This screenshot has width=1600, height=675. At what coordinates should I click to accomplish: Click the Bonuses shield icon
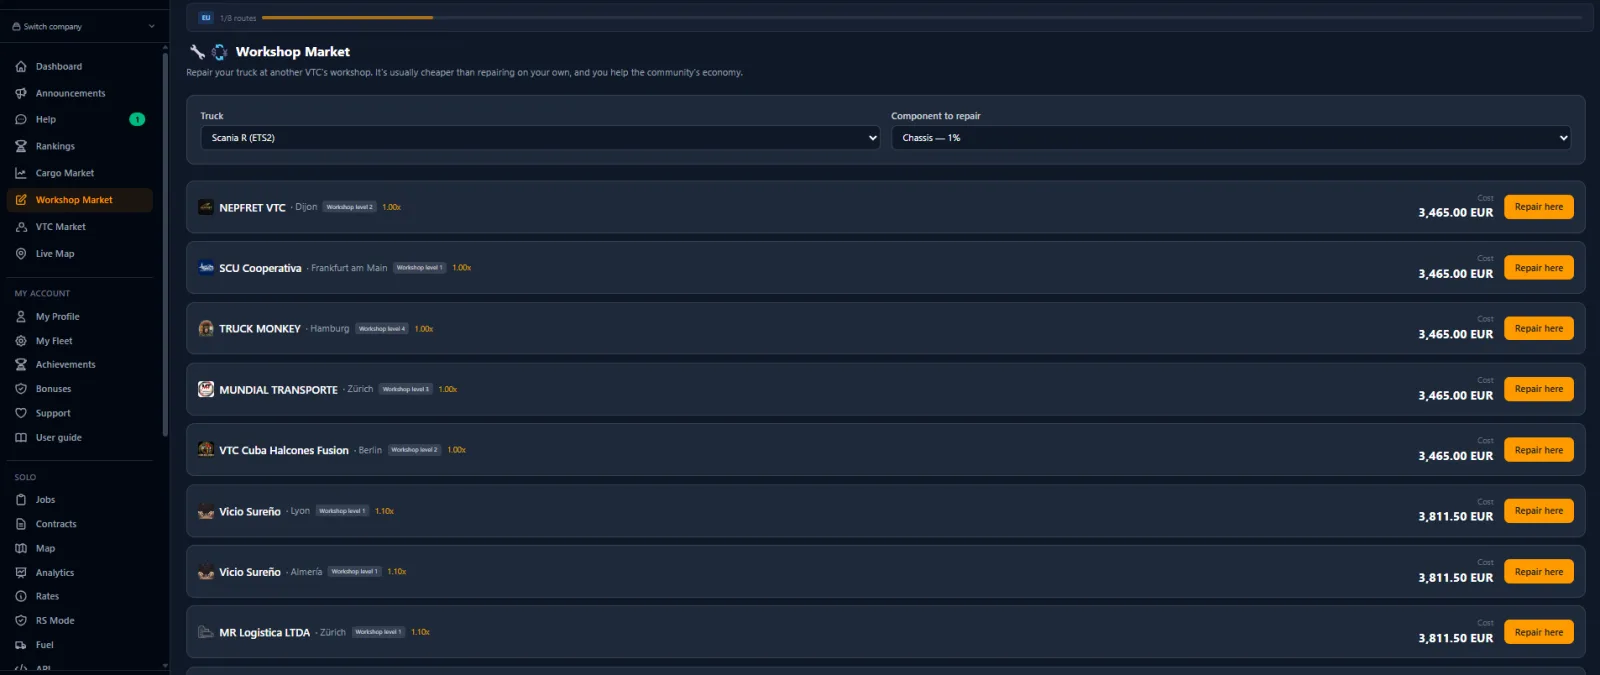click(x=21, y=389)
